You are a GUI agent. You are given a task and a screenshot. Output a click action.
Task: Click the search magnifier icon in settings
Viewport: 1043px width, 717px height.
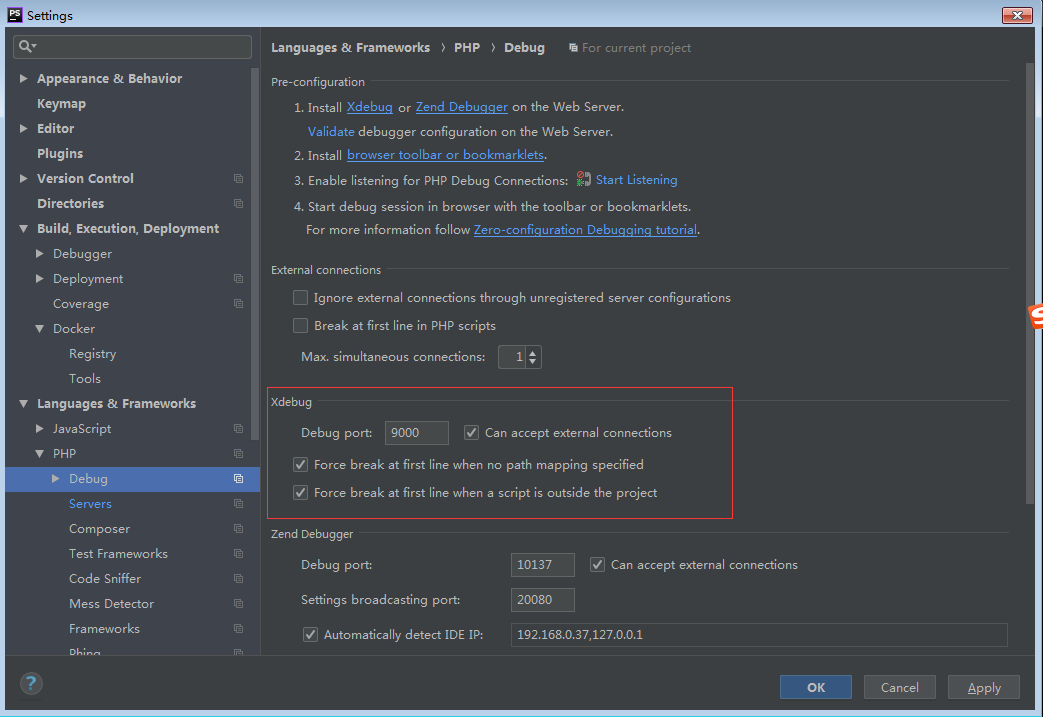tap(25, 47)
